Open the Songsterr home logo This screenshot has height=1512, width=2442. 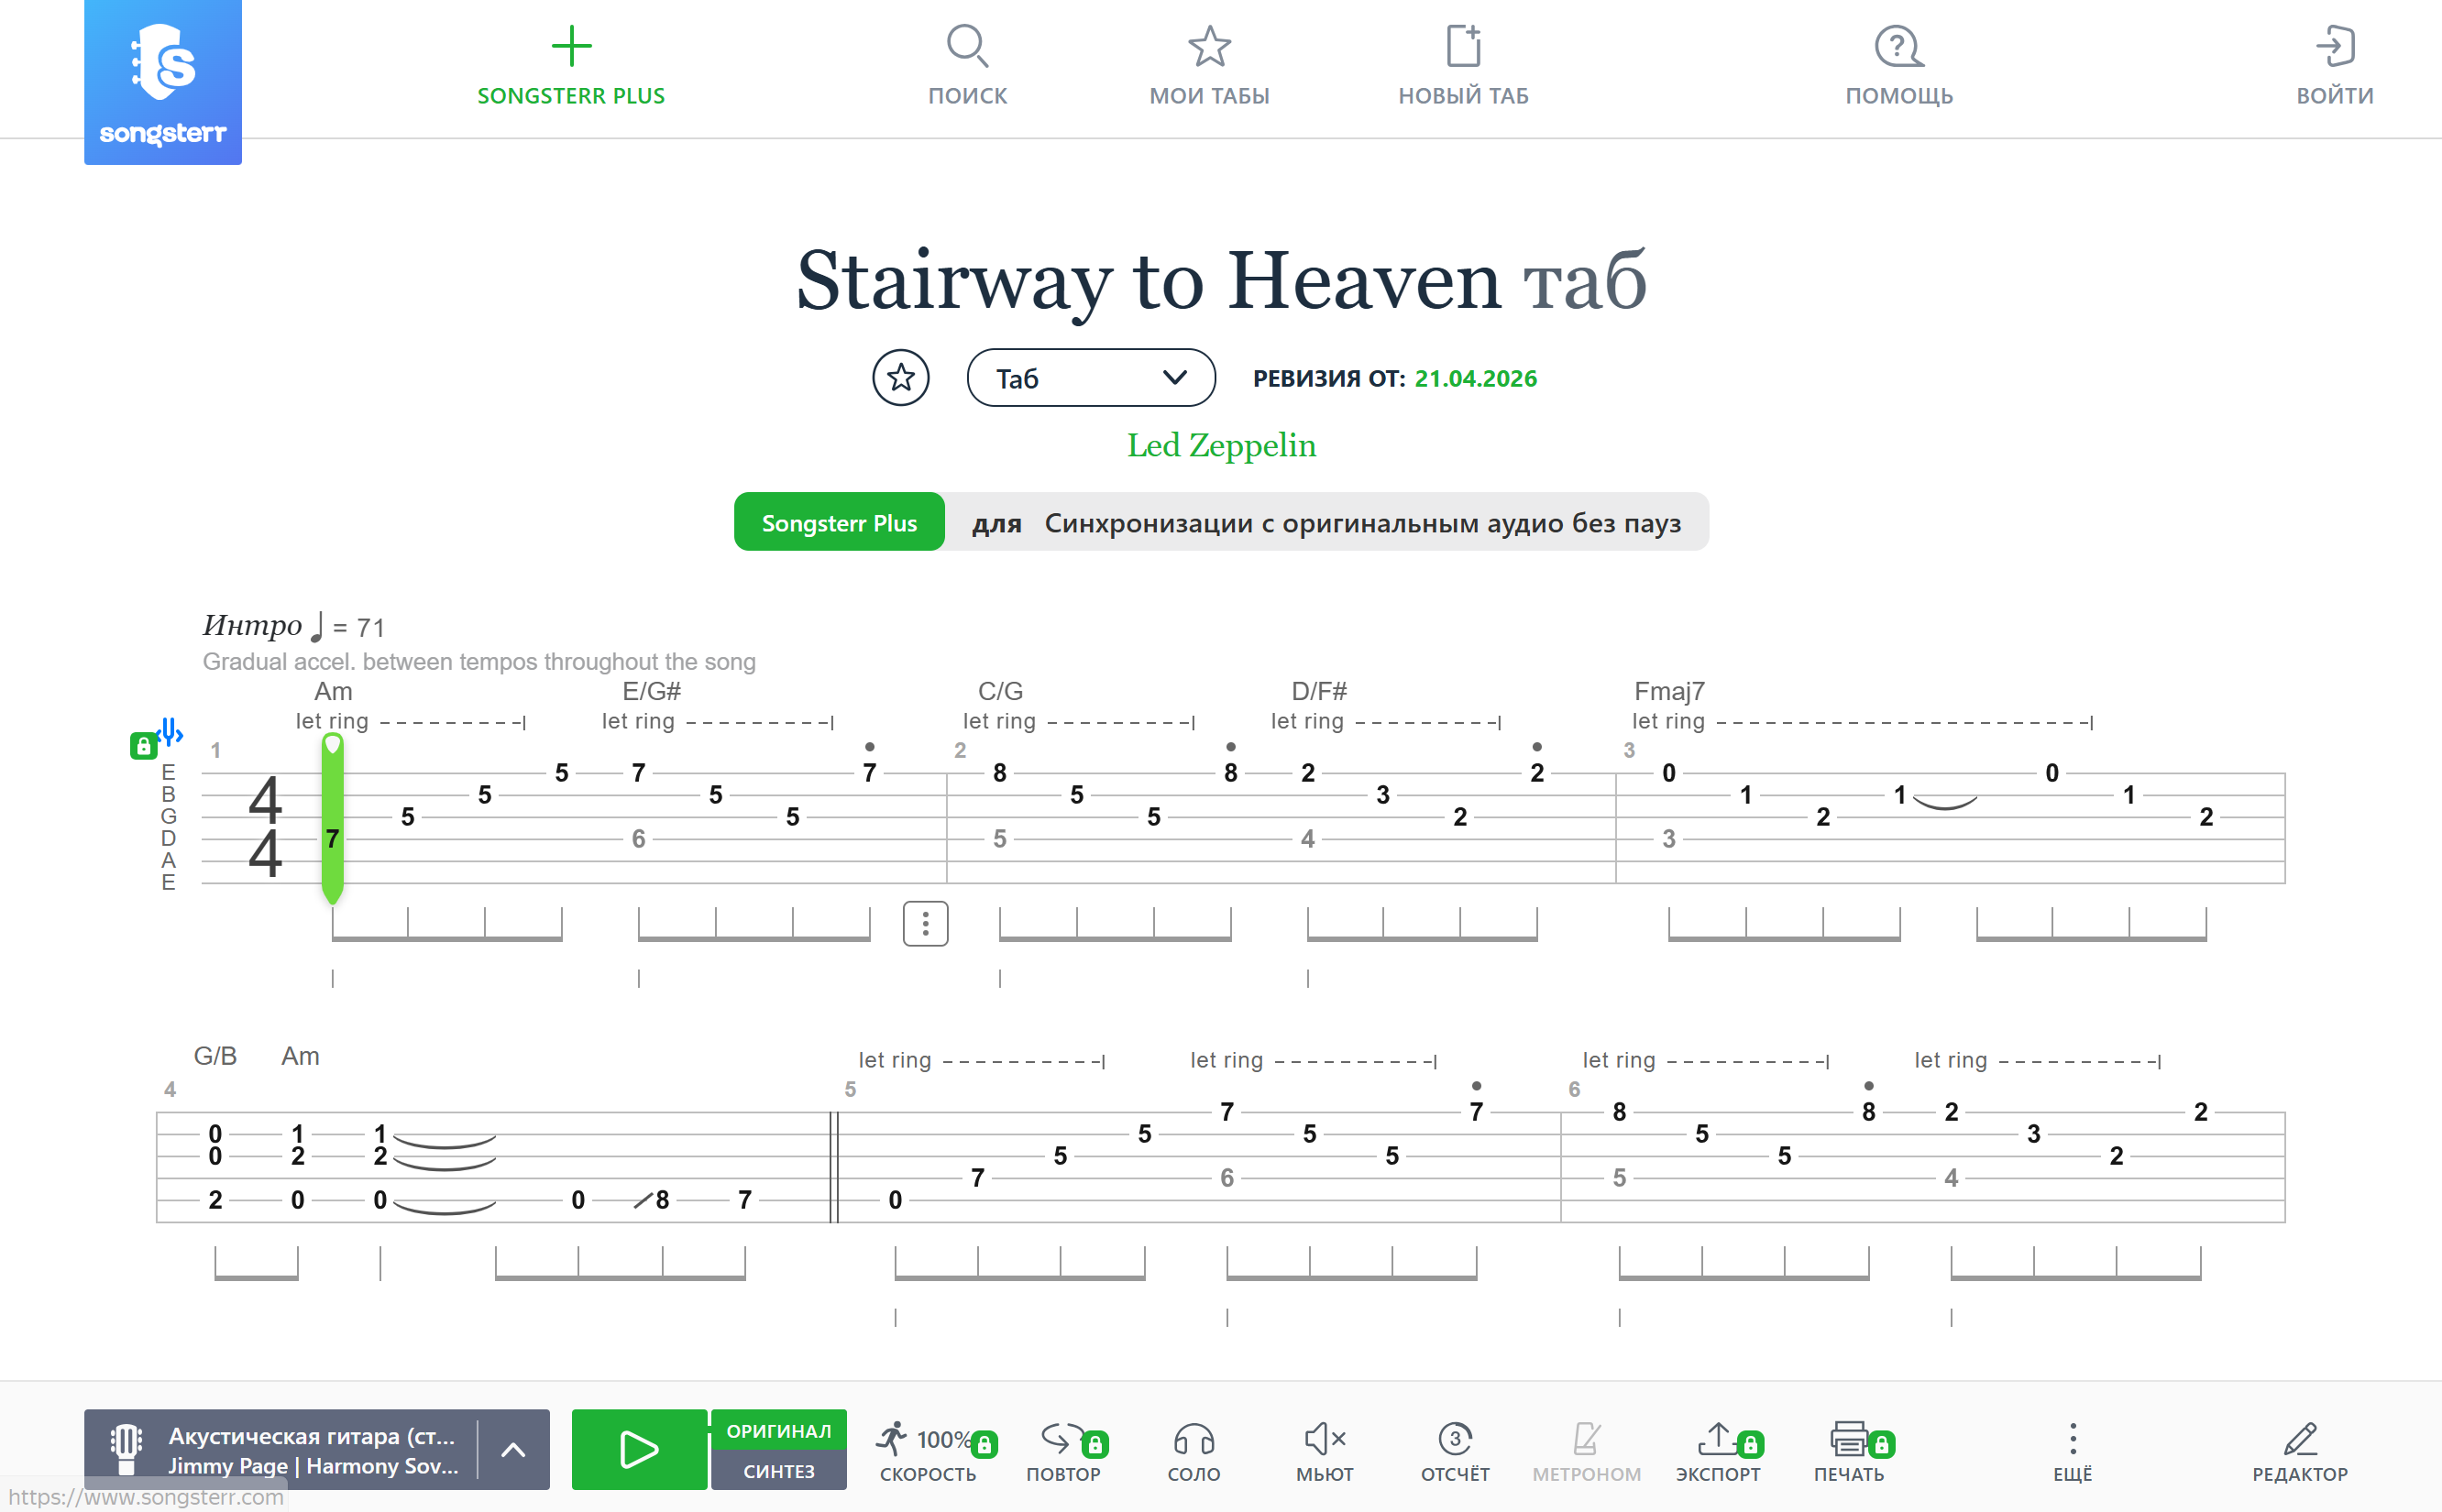(163, 82)
